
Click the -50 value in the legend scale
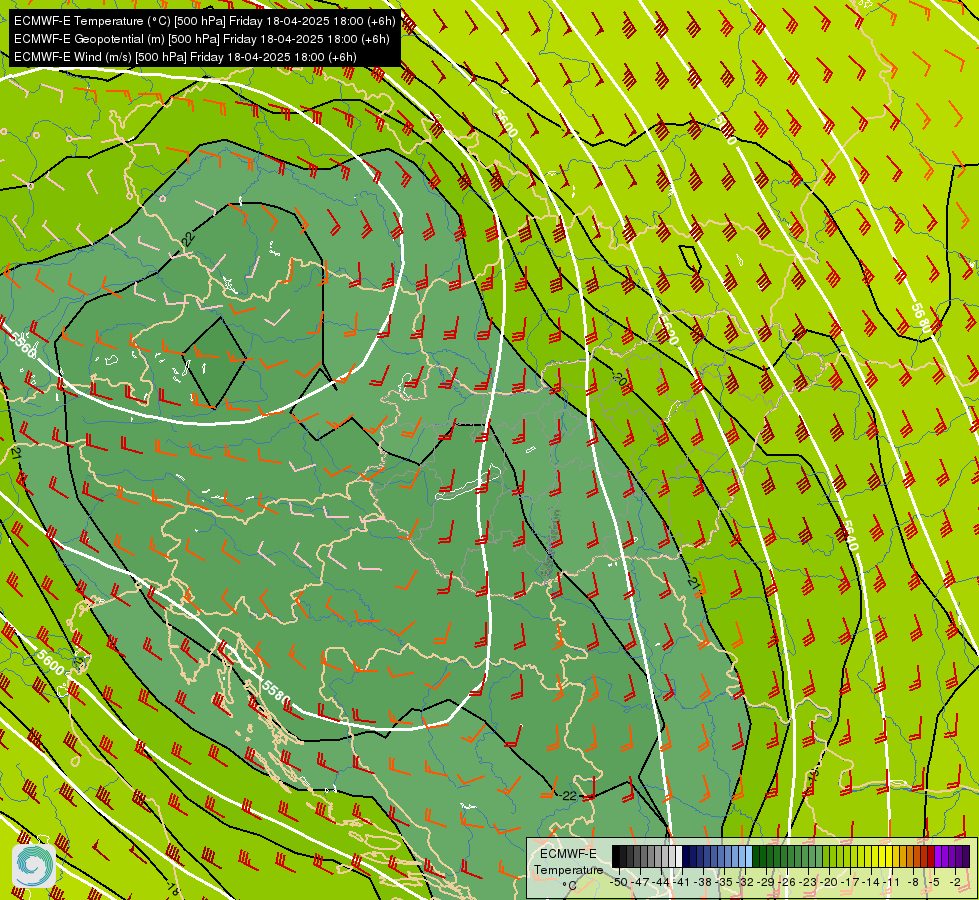(x=619, y=882)
